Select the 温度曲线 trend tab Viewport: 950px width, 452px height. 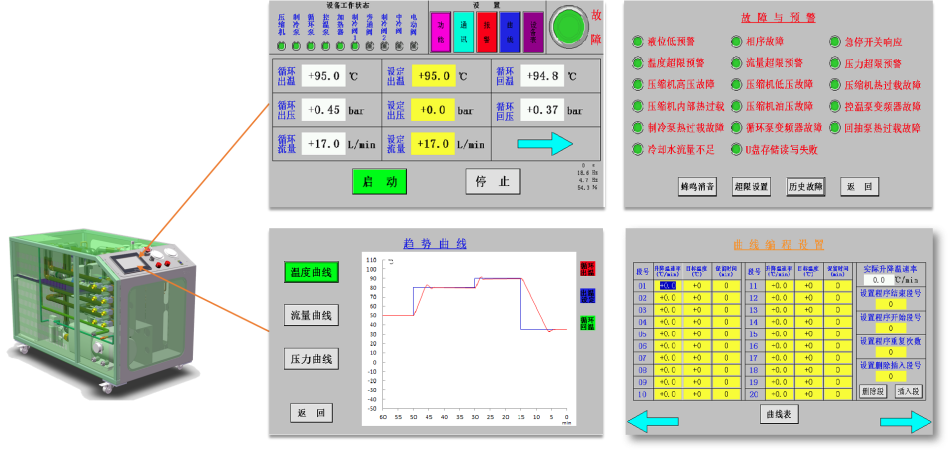311,272
